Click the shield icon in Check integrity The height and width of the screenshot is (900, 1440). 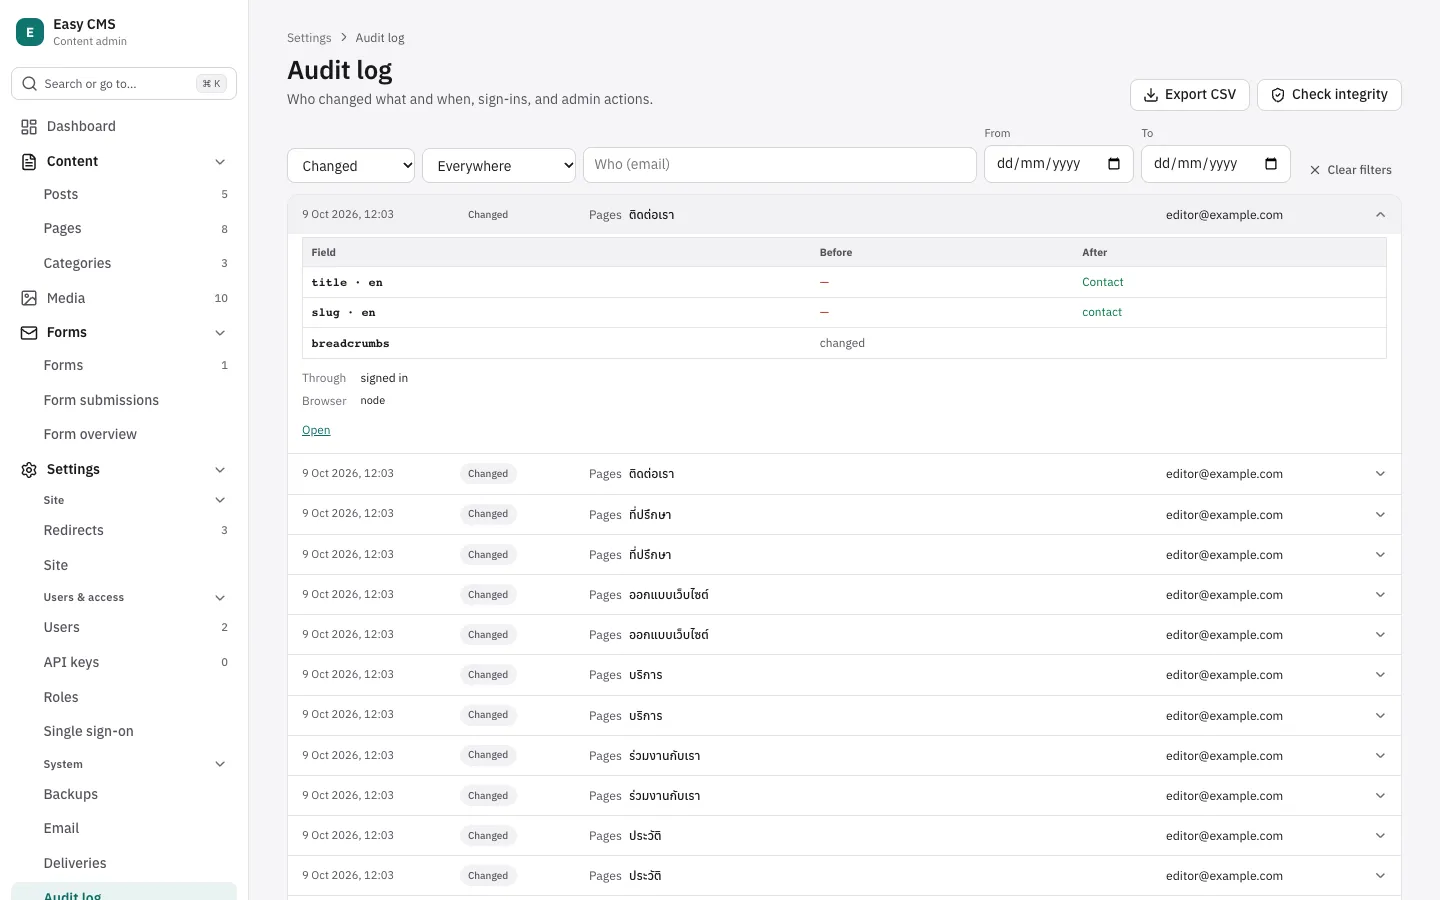point(1278,95)
